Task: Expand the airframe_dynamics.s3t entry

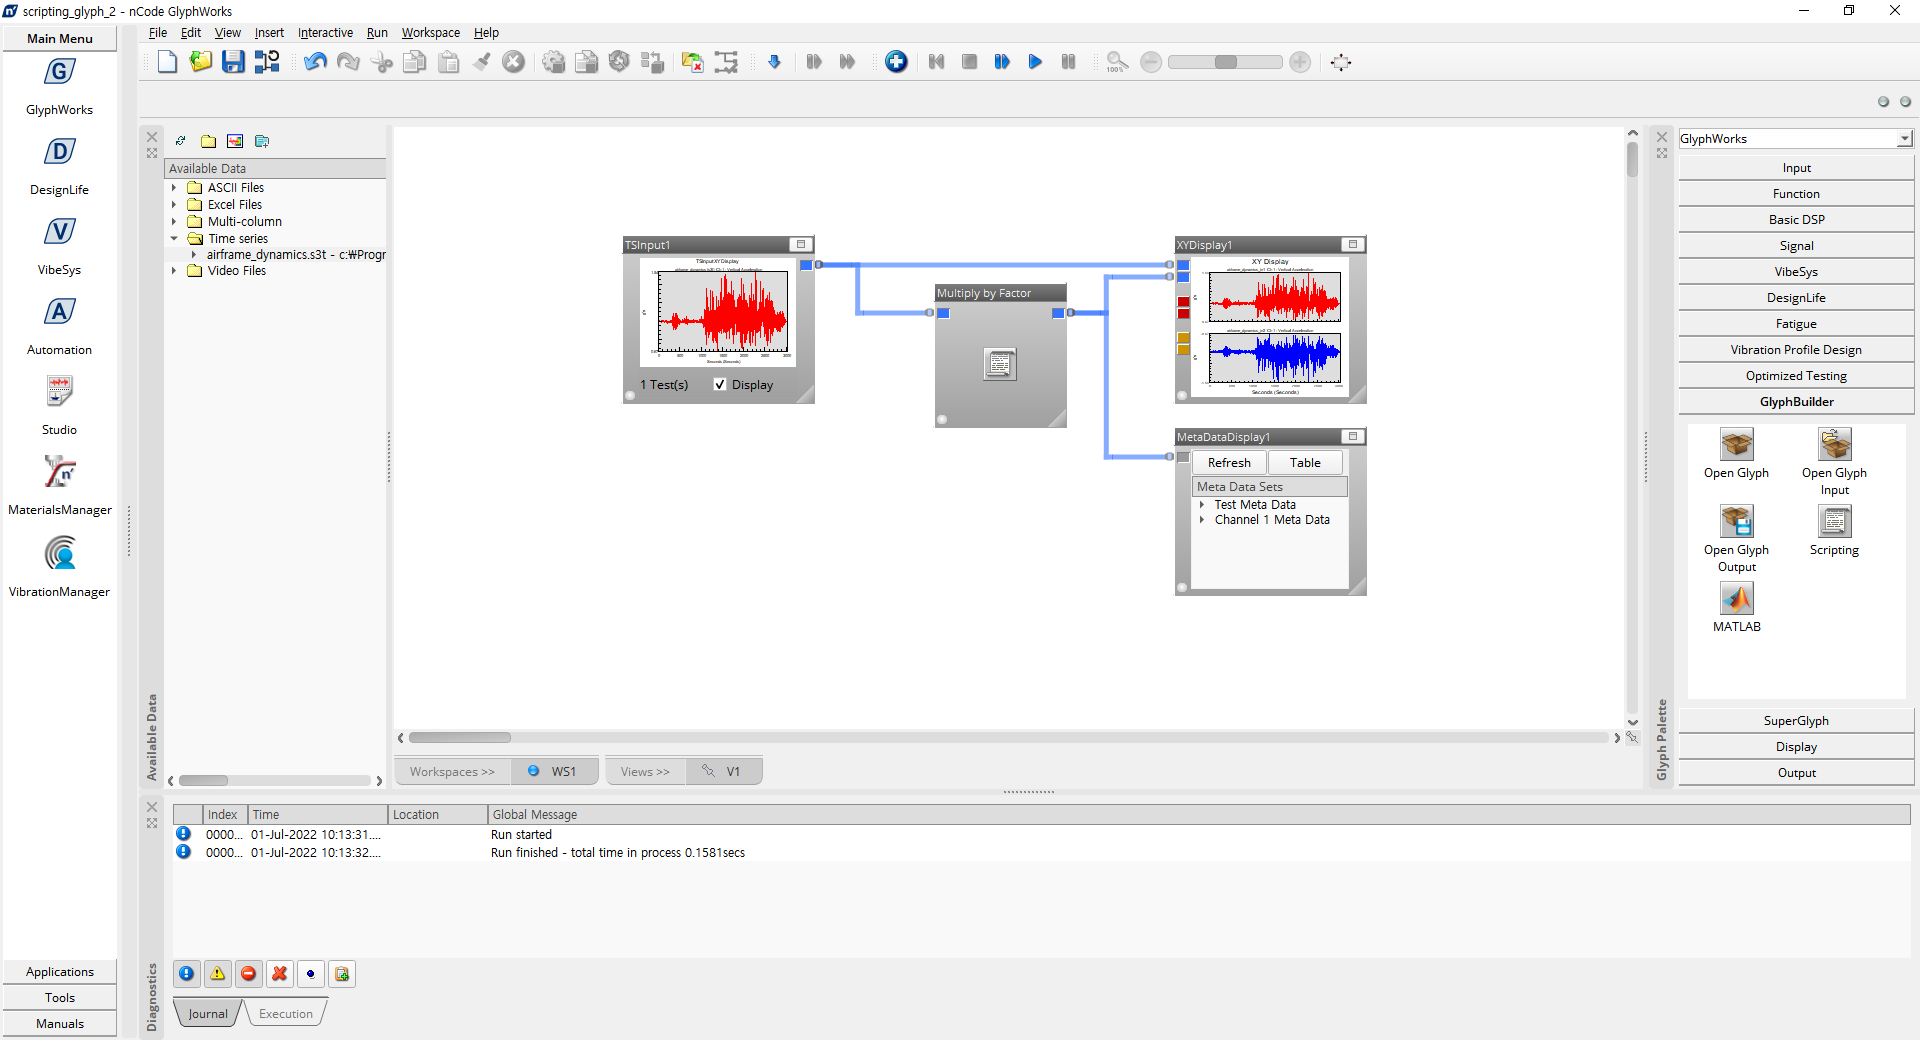Action: coord(194,255)
